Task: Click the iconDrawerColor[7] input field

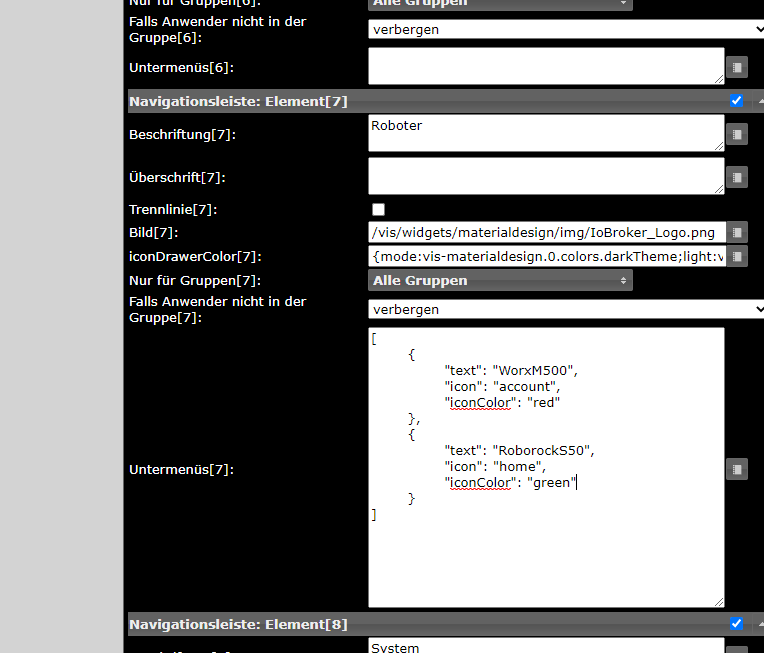Action: (x=547, y=256)
